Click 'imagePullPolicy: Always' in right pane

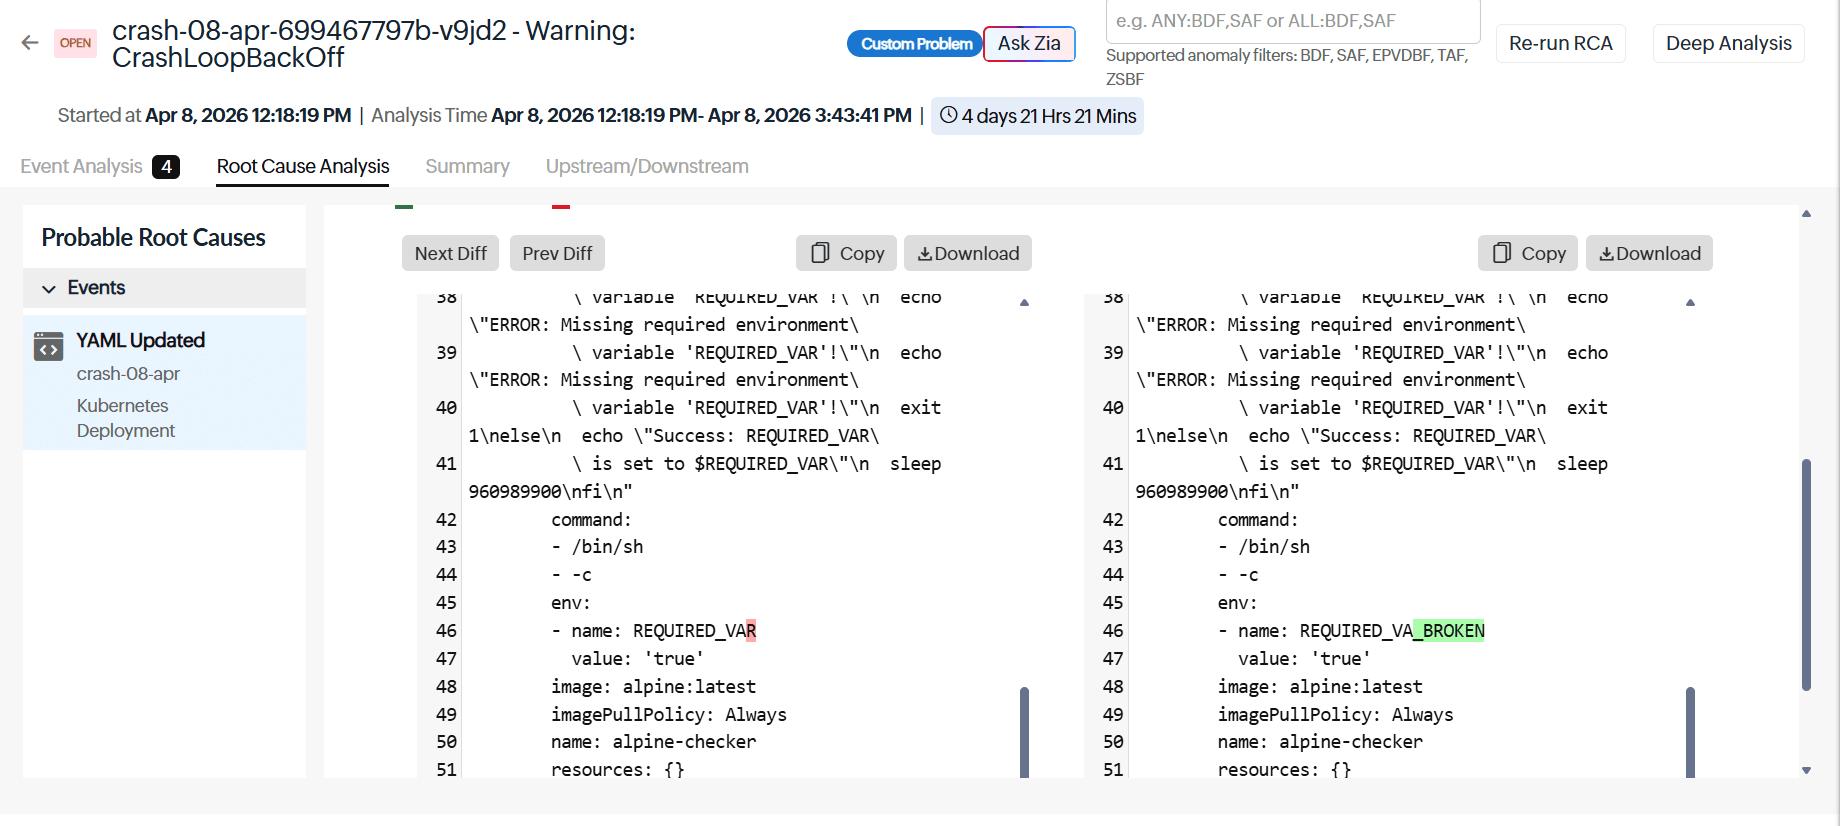click(x=1335, y=715)
